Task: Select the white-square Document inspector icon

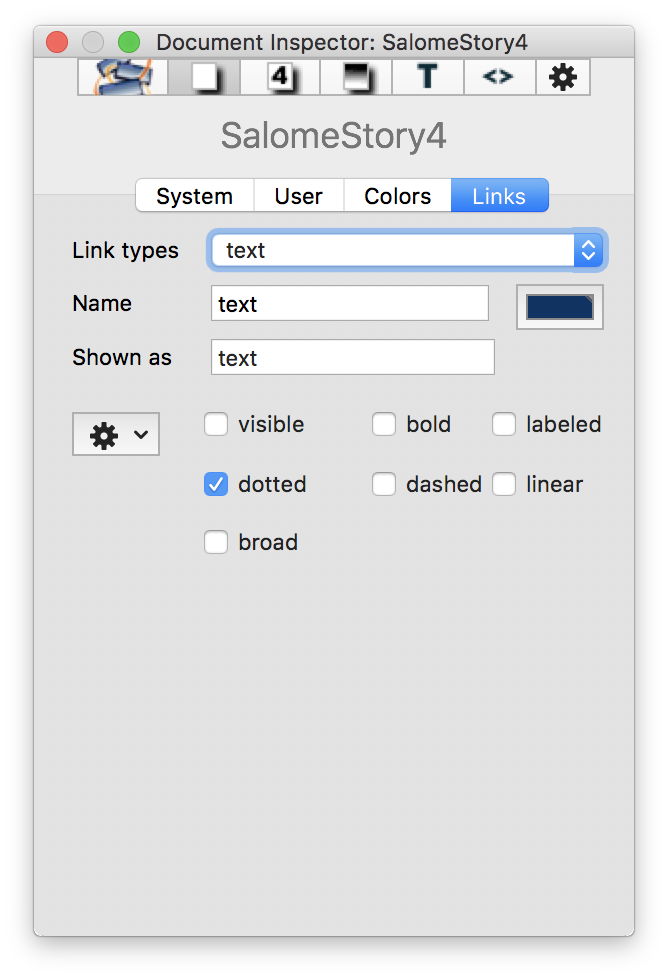Action: [x=203, y=77]
